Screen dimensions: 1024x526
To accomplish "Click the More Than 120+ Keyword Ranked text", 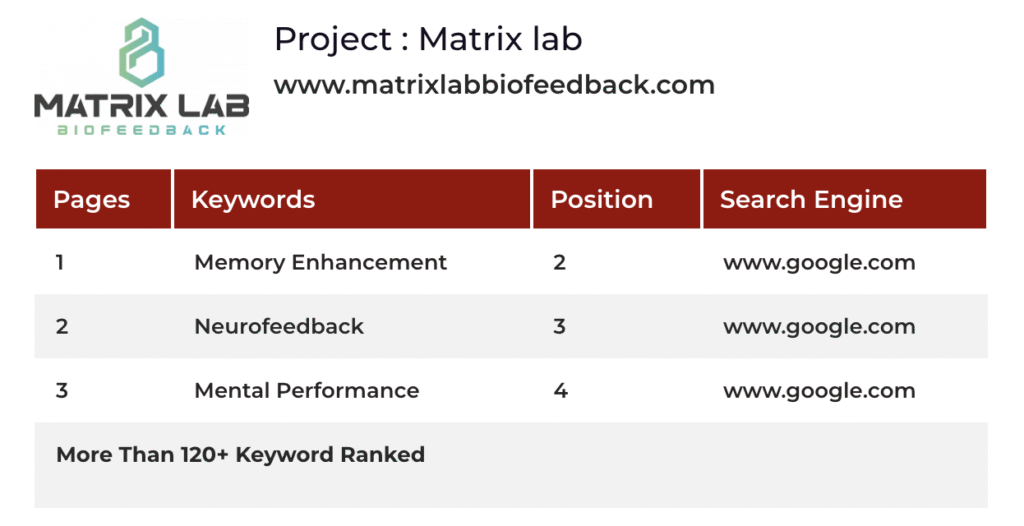I will click(x=240, y=454).
